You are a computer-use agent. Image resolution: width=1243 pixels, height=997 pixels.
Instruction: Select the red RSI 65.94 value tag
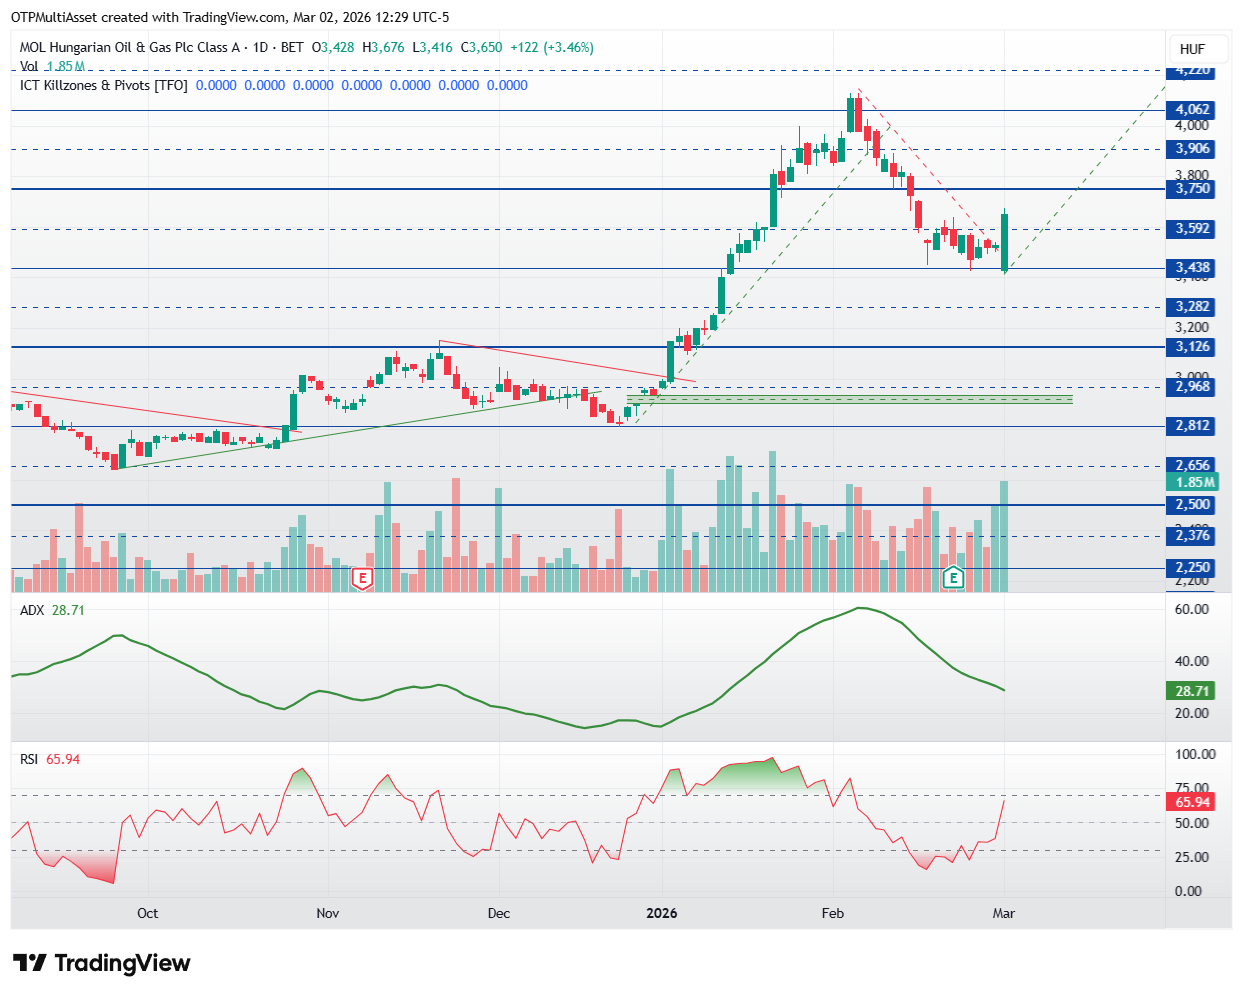(x=1192, y=802)
